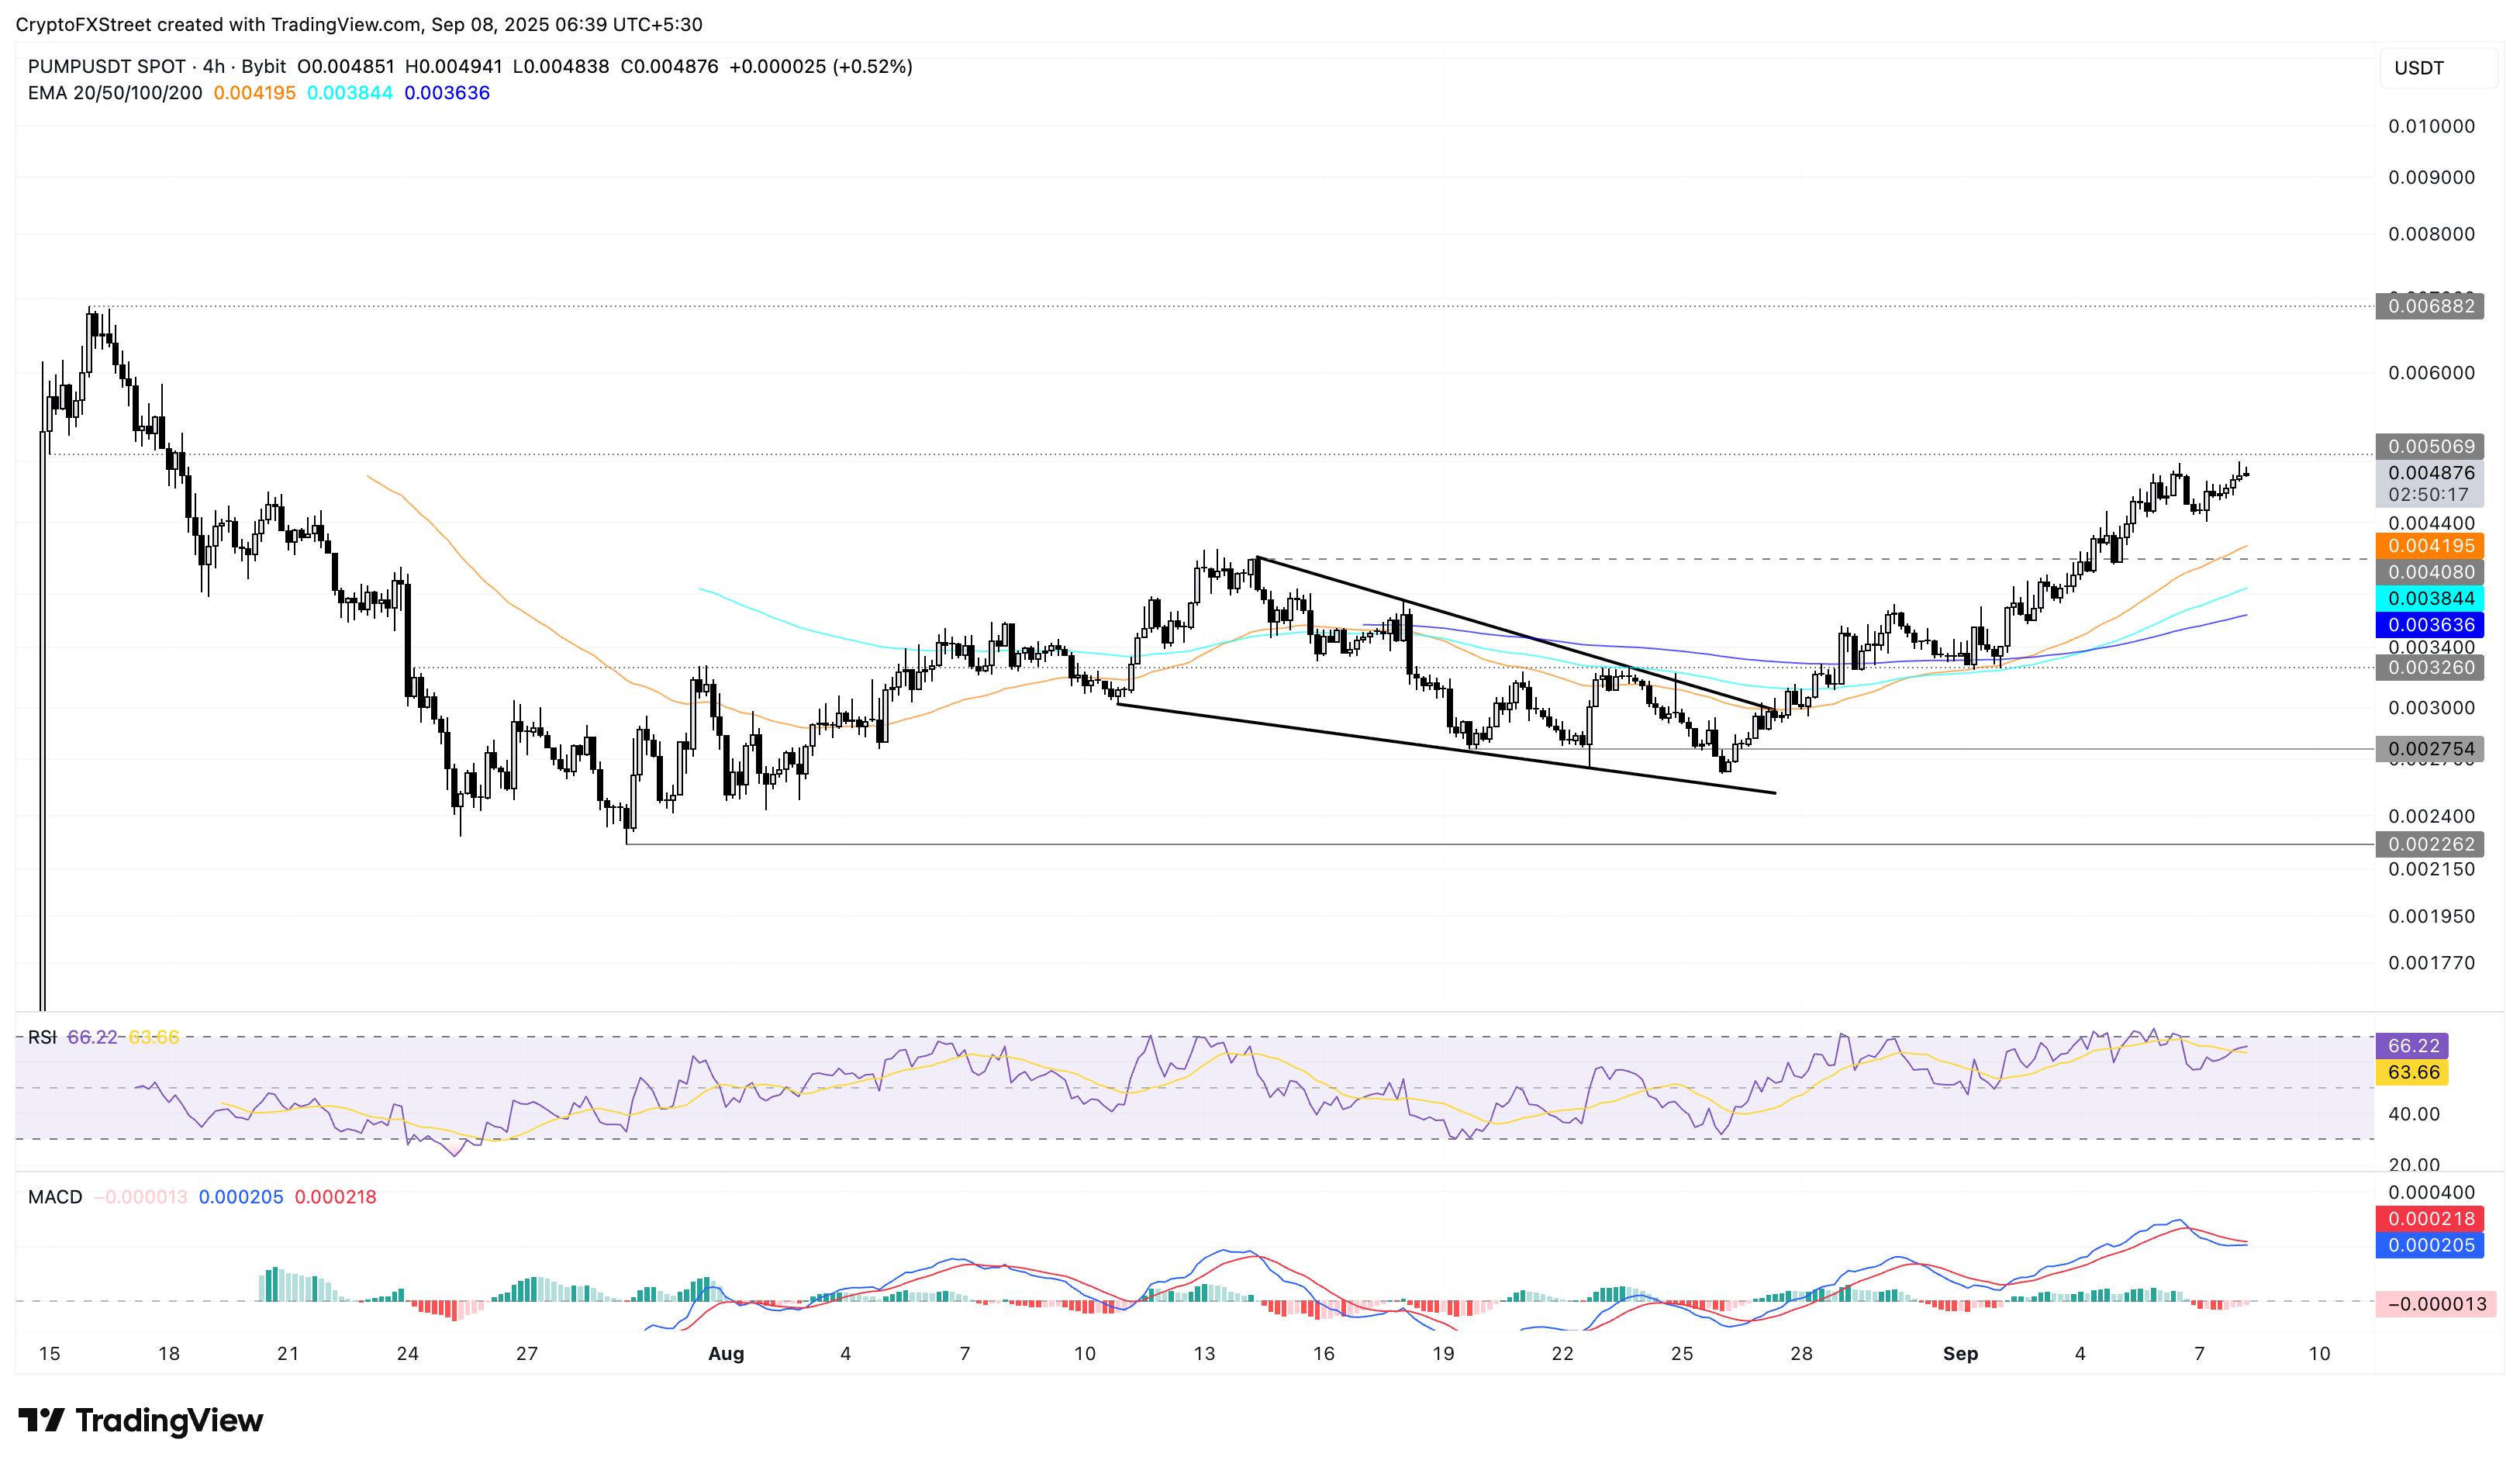Screen dimensions: 2520x1467
Task: Click the orange EMA value 0.004195 in legend
Action: (x=254, y=93)
